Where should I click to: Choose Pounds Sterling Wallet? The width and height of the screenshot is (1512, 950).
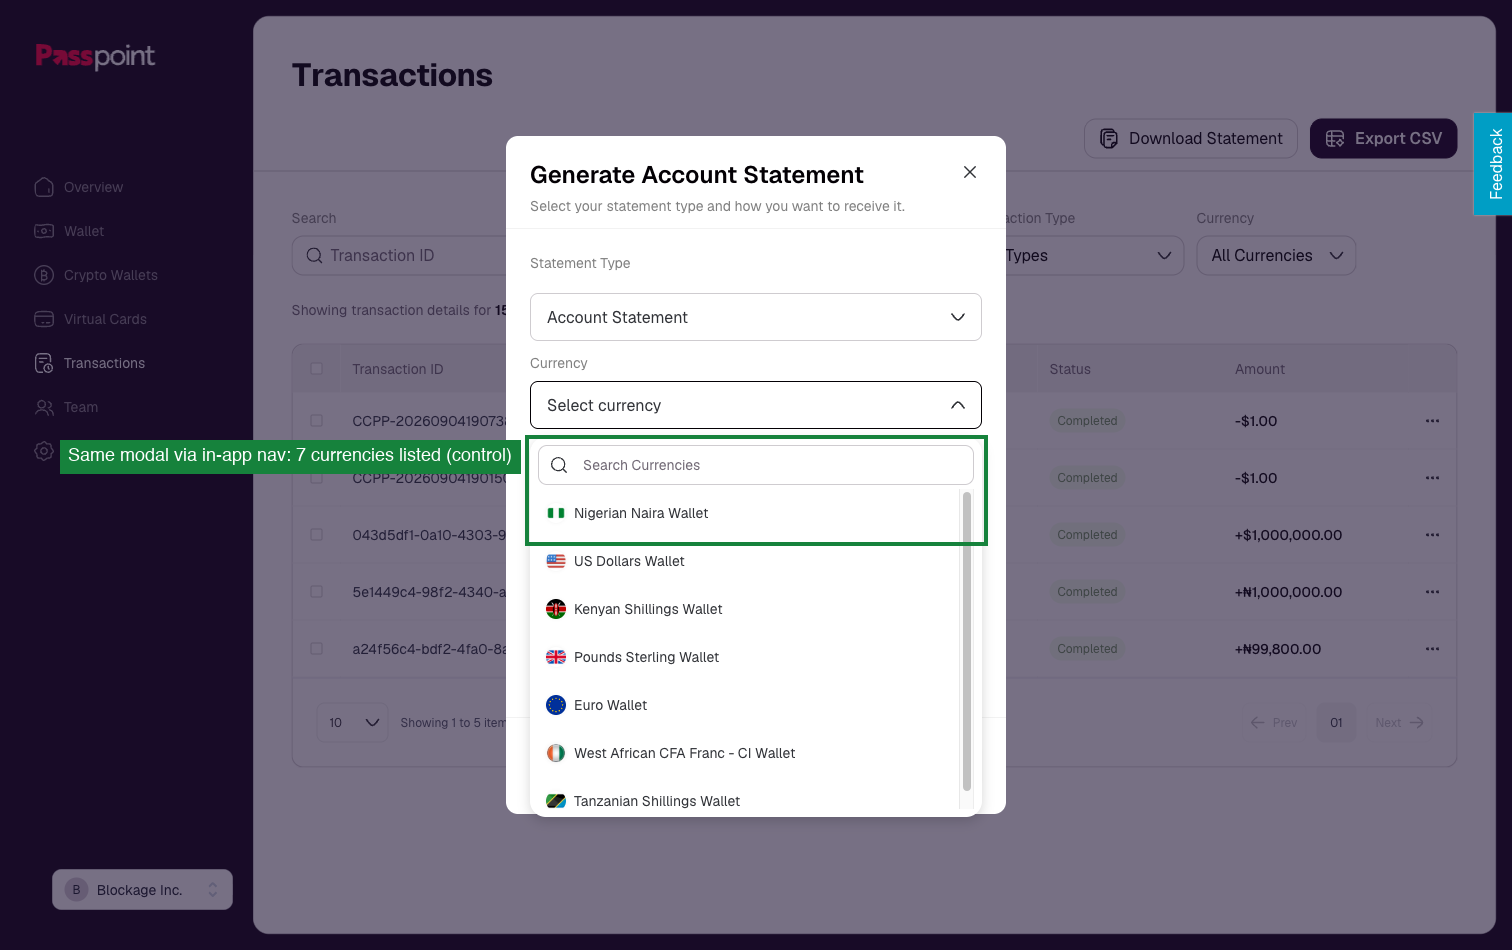point(745,657)
